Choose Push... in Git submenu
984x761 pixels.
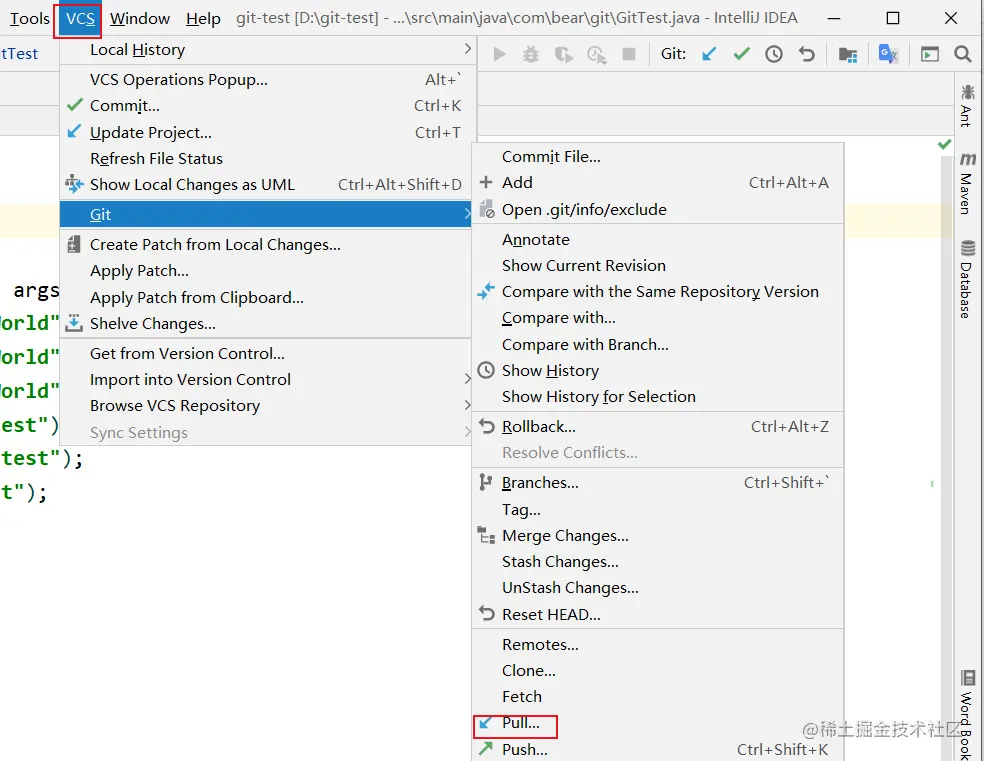658,749
